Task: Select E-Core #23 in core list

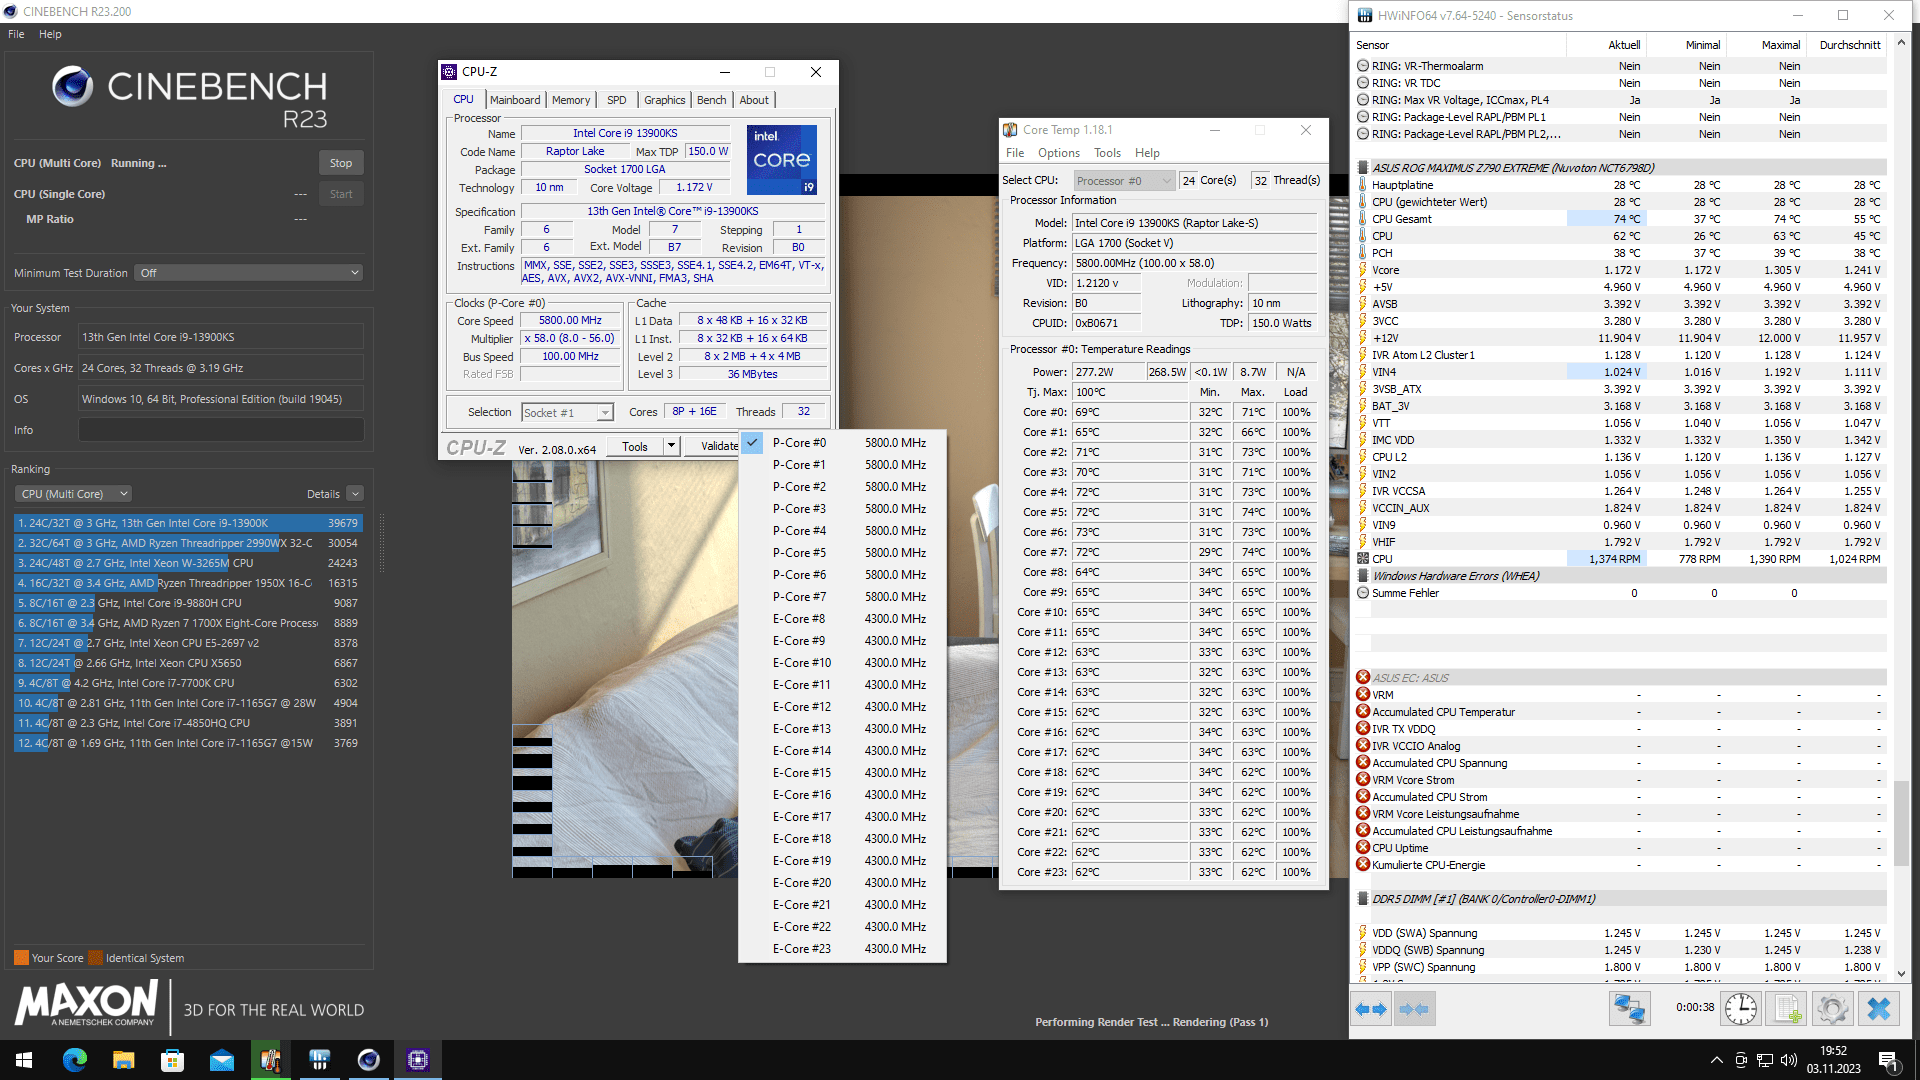Action: pyautogui.click(x=843, y=948)
